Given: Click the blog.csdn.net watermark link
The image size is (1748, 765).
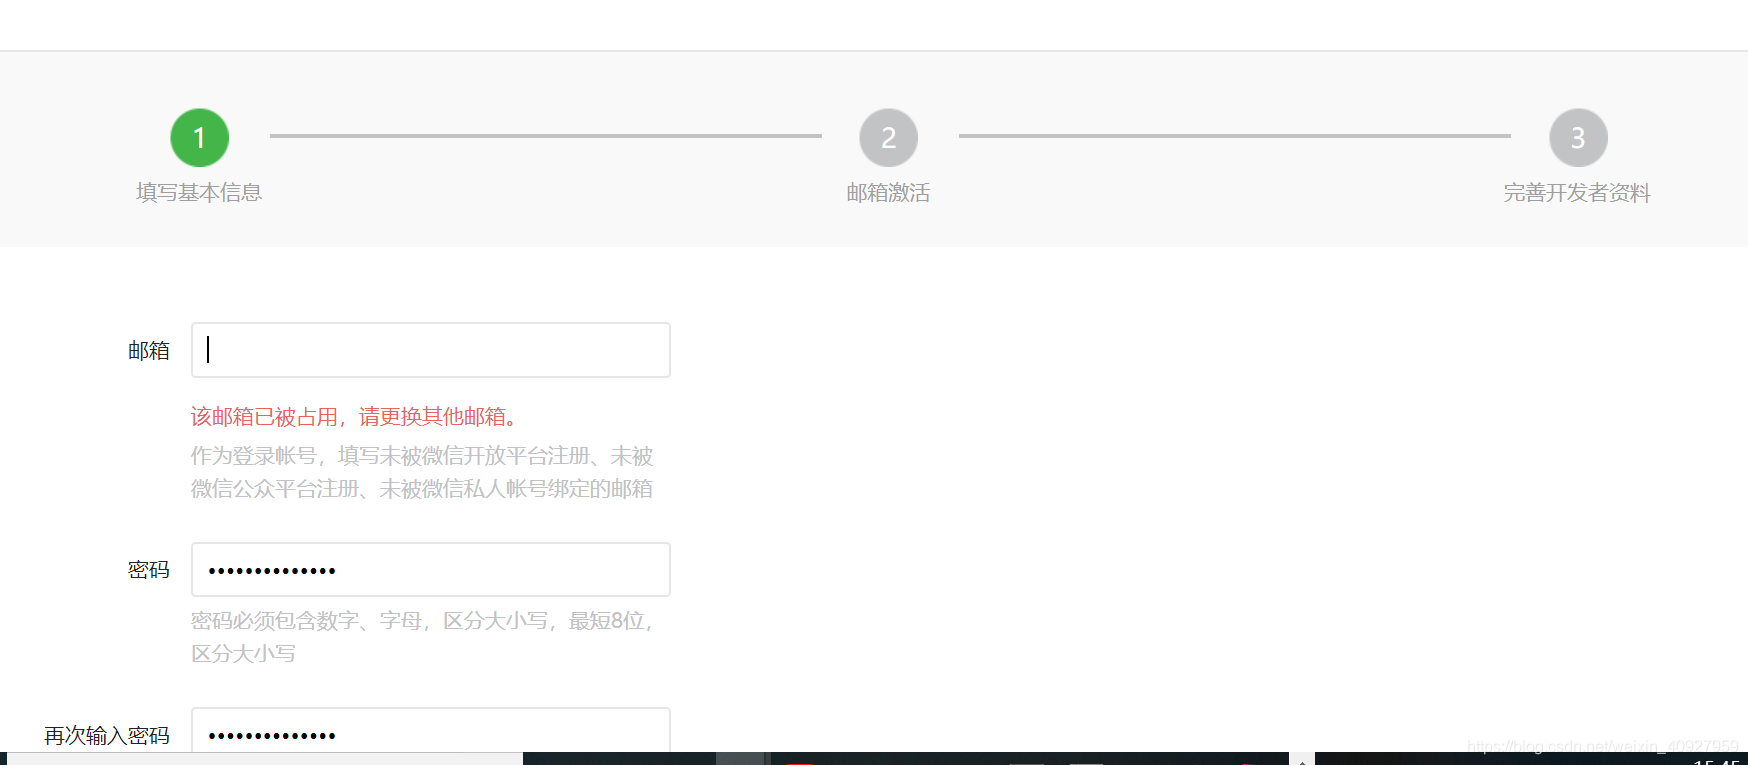Looking at the screenshot, I should point(1602,746).
